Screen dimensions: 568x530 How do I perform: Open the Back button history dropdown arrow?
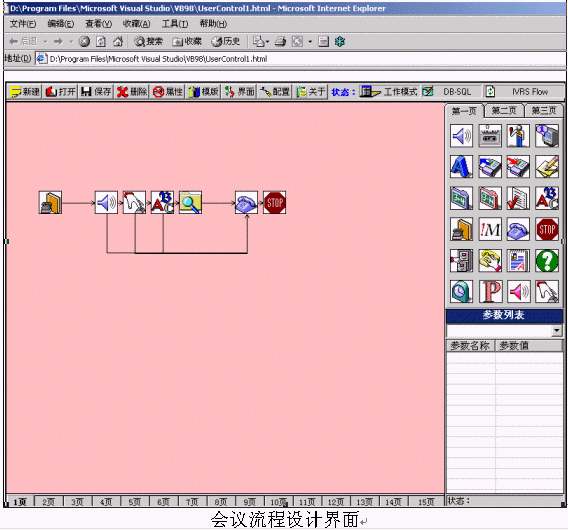[45, 42]
